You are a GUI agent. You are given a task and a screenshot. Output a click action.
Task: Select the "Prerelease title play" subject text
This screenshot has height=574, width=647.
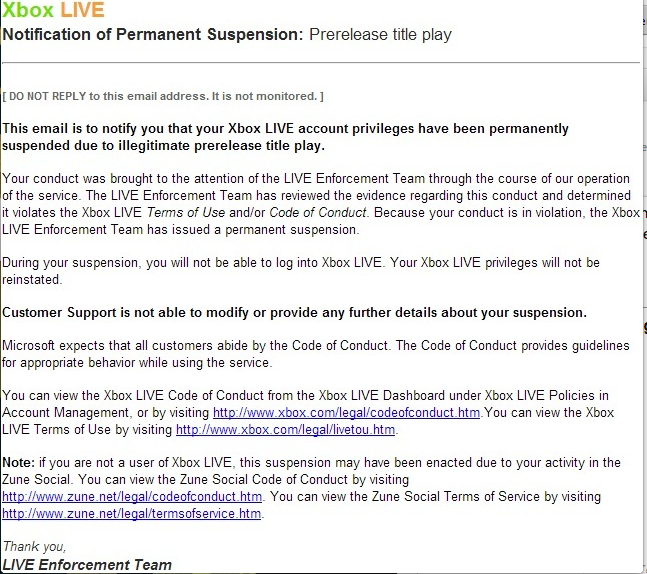pyautogui.click(x=380, y=35)
